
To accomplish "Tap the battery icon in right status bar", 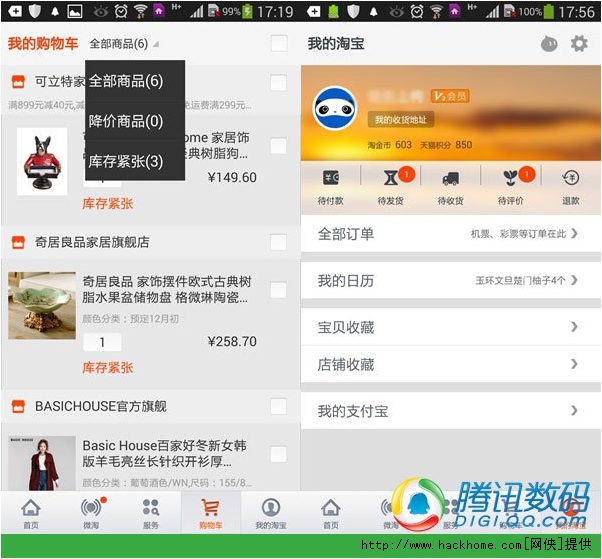I will point(549,12).
